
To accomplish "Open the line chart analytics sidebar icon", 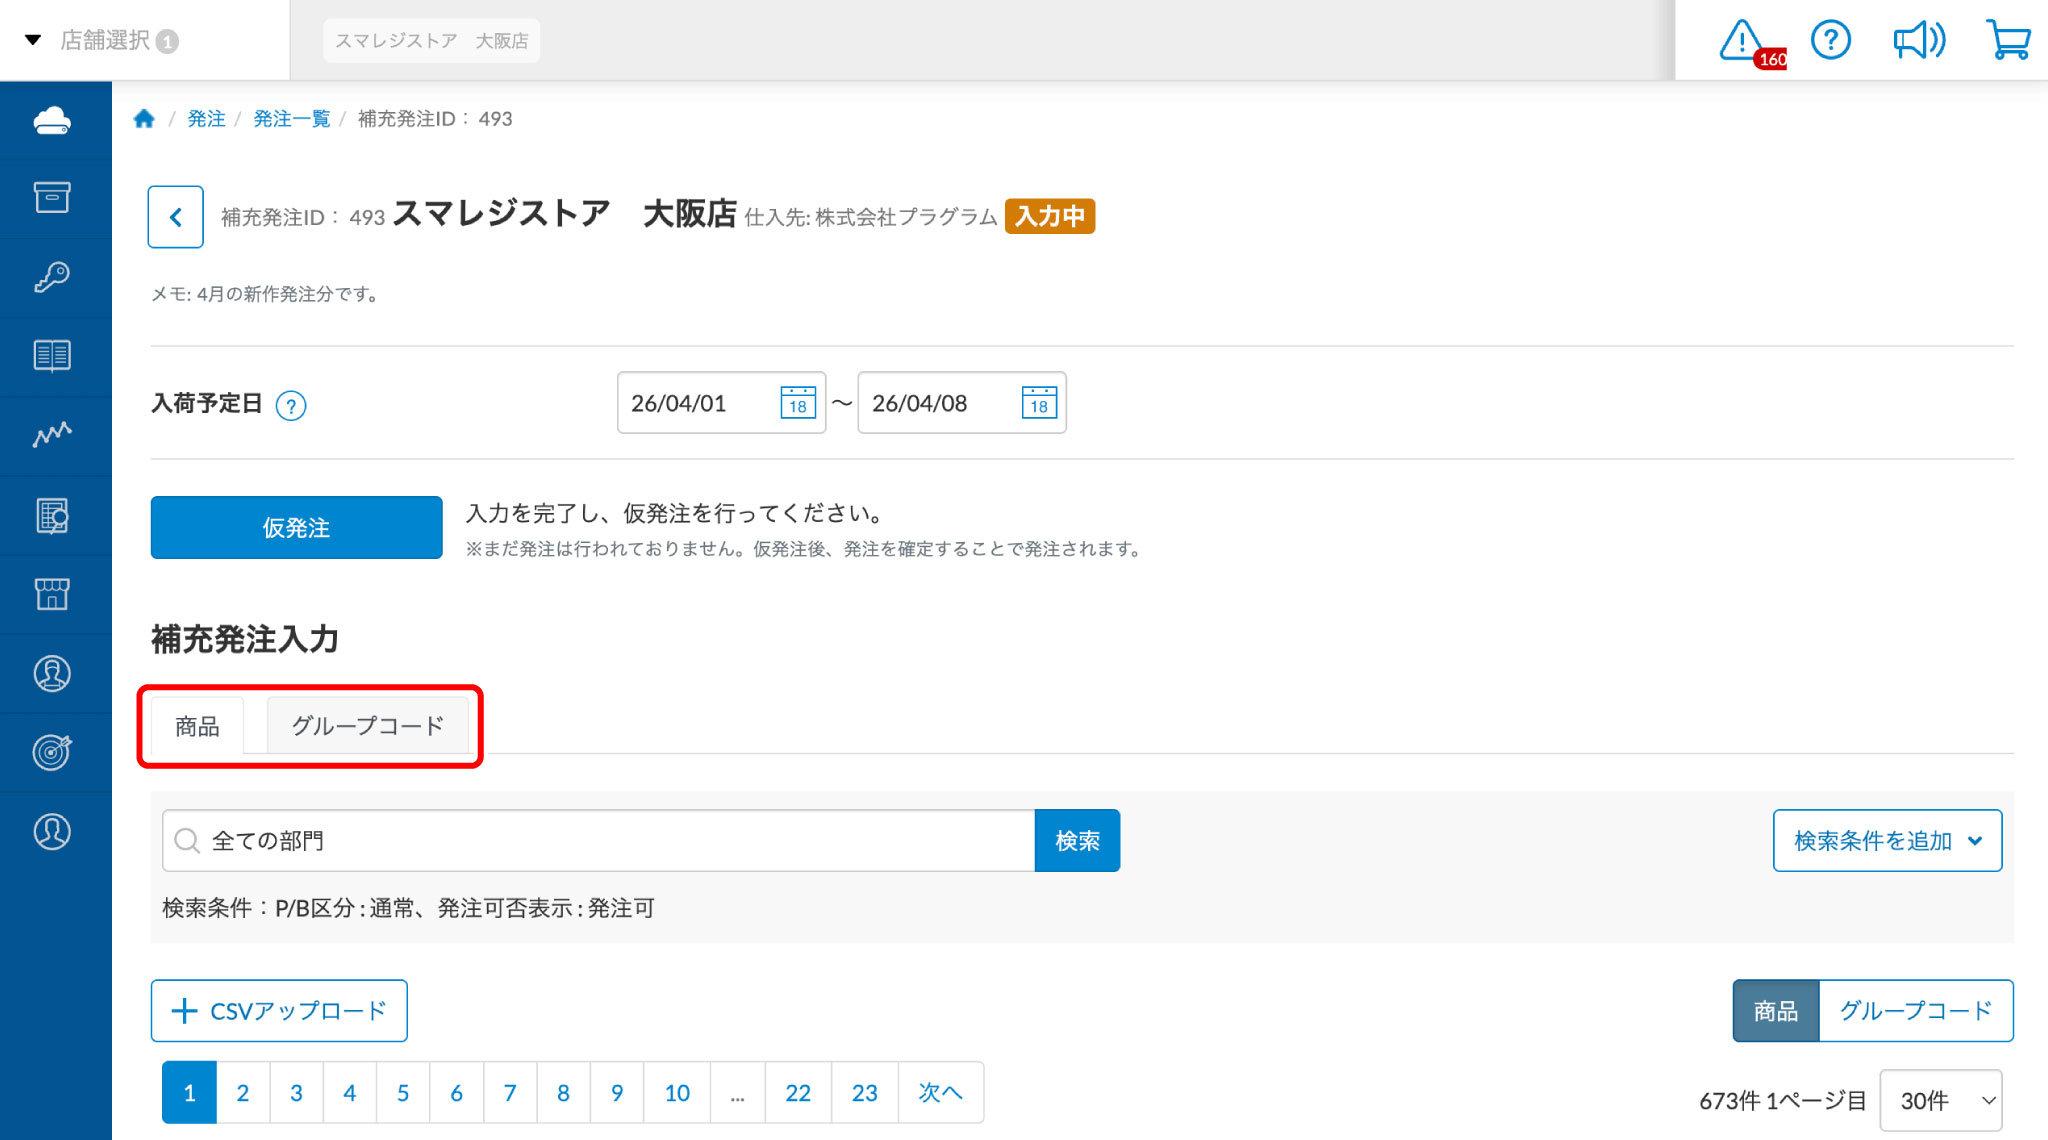I will (x=52, y=435).
